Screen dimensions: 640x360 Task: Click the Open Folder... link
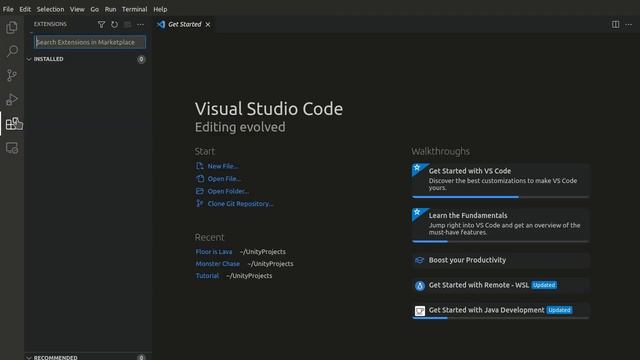(x=228, y=191)
